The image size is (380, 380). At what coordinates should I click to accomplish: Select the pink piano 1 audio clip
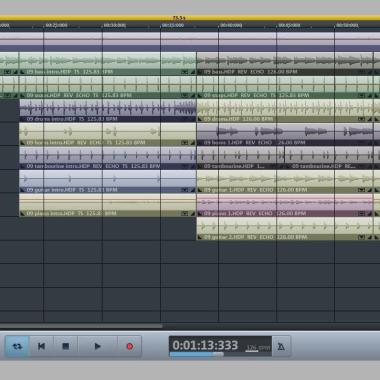pos(285,205)
